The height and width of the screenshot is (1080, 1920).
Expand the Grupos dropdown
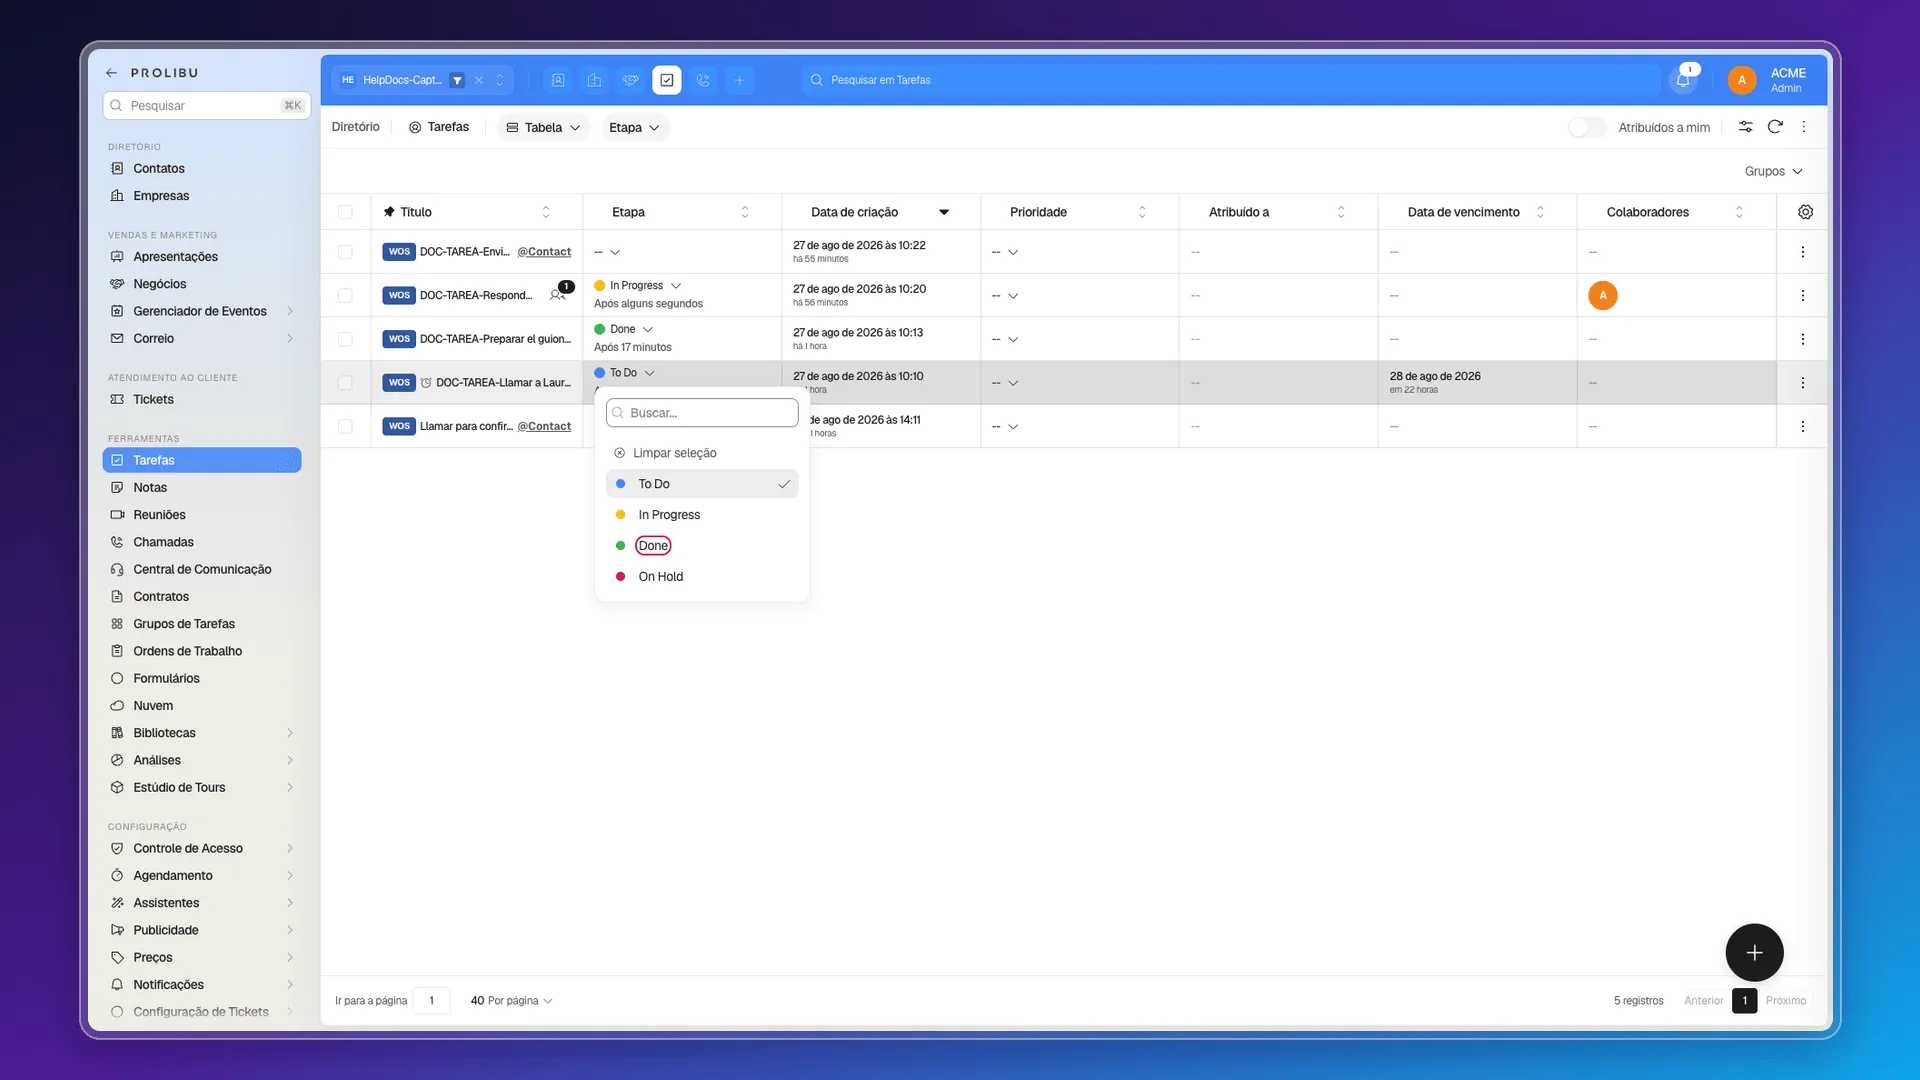(1773, 171)
